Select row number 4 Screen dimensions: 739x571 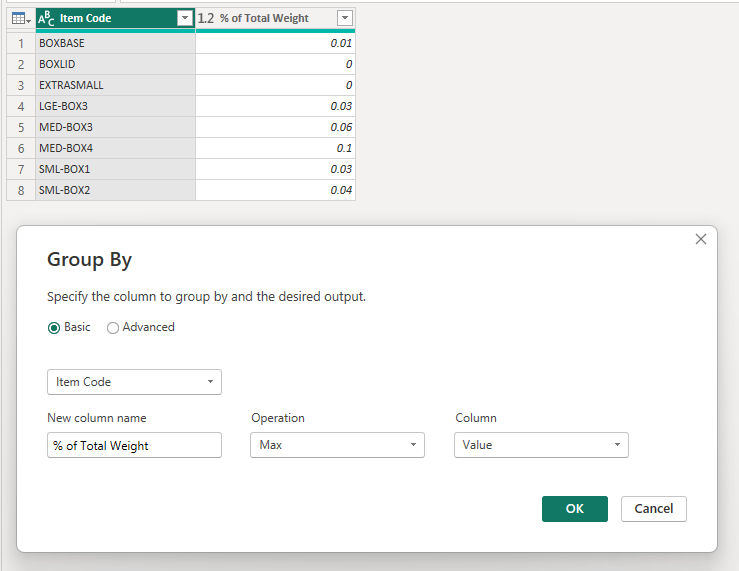(x=21, y=106)
